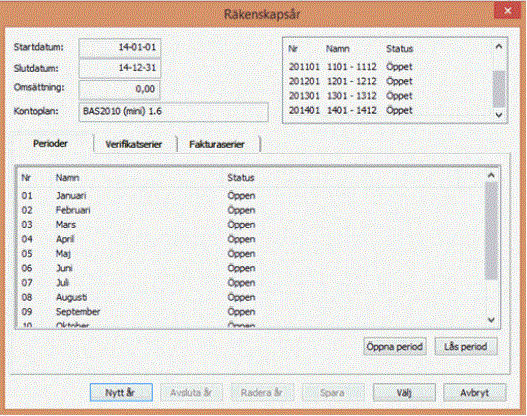The width and height of the screenshot is (527, 416).
Task: Click the Slutdatum date field
Action: [x=120, y=69]
